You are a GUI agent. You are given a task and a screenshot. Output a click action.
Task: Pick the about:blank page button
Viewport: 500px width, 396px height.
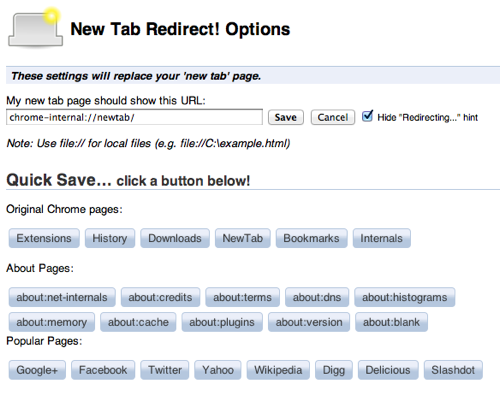391,322
